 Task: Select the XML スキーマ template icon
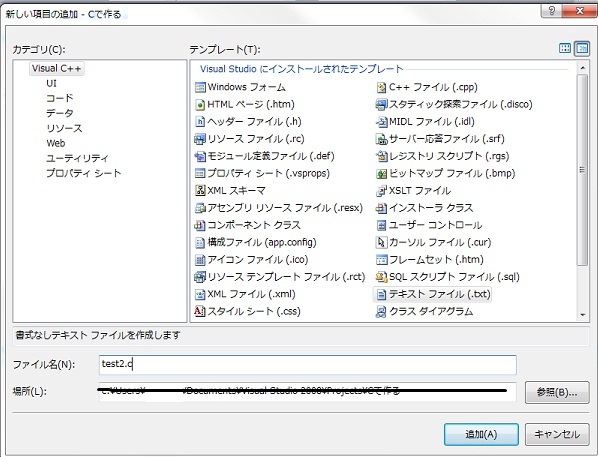click(200, 190)
